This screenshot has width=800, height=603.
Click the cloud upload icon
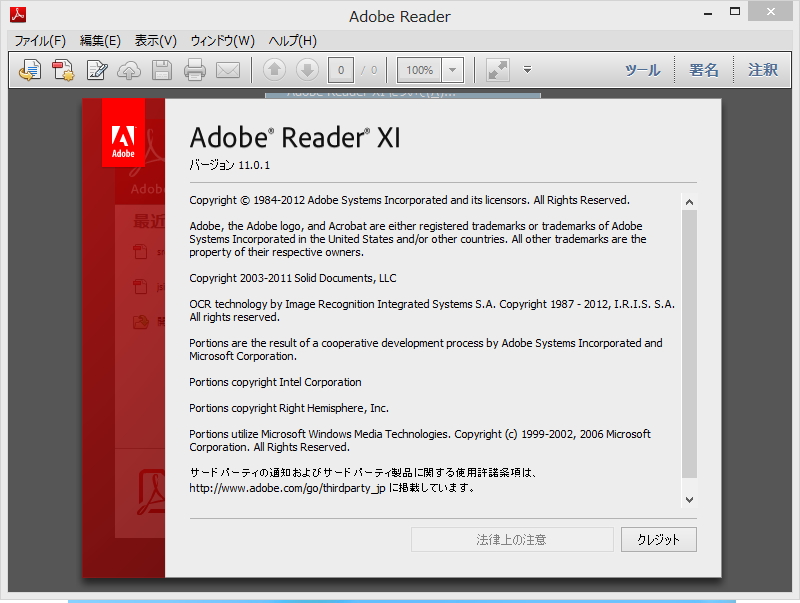tap(128, 70)
